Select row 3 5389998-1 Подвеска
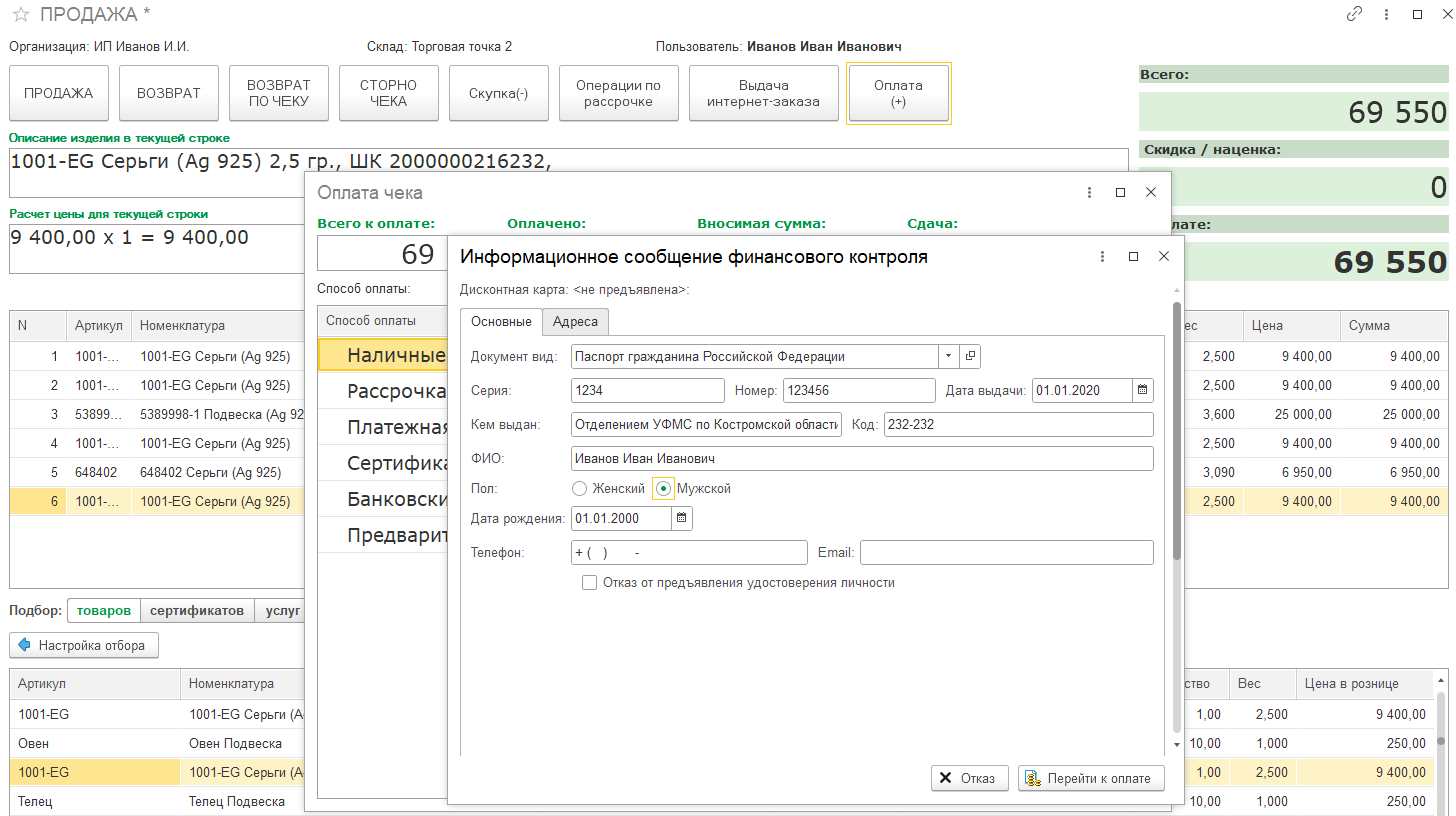The height and width of the screenshot is (816, 1456). tap(157, 414)
